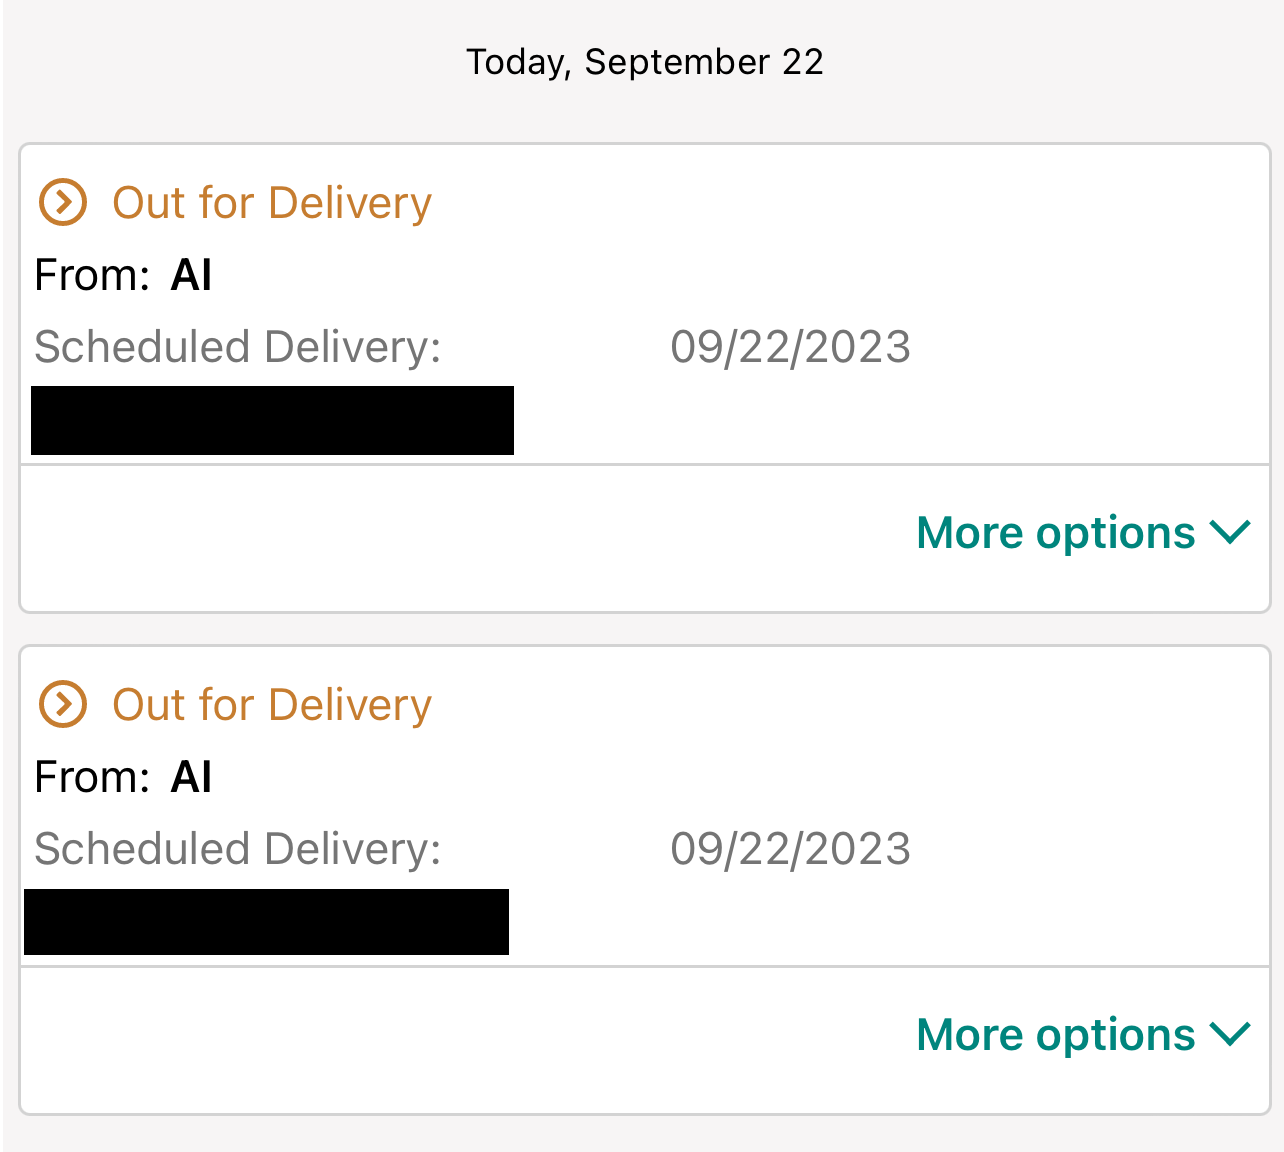The image size is (1284, 1152).
Task: Select the Out for Delivery heading in first card
Action: (272, 202)
